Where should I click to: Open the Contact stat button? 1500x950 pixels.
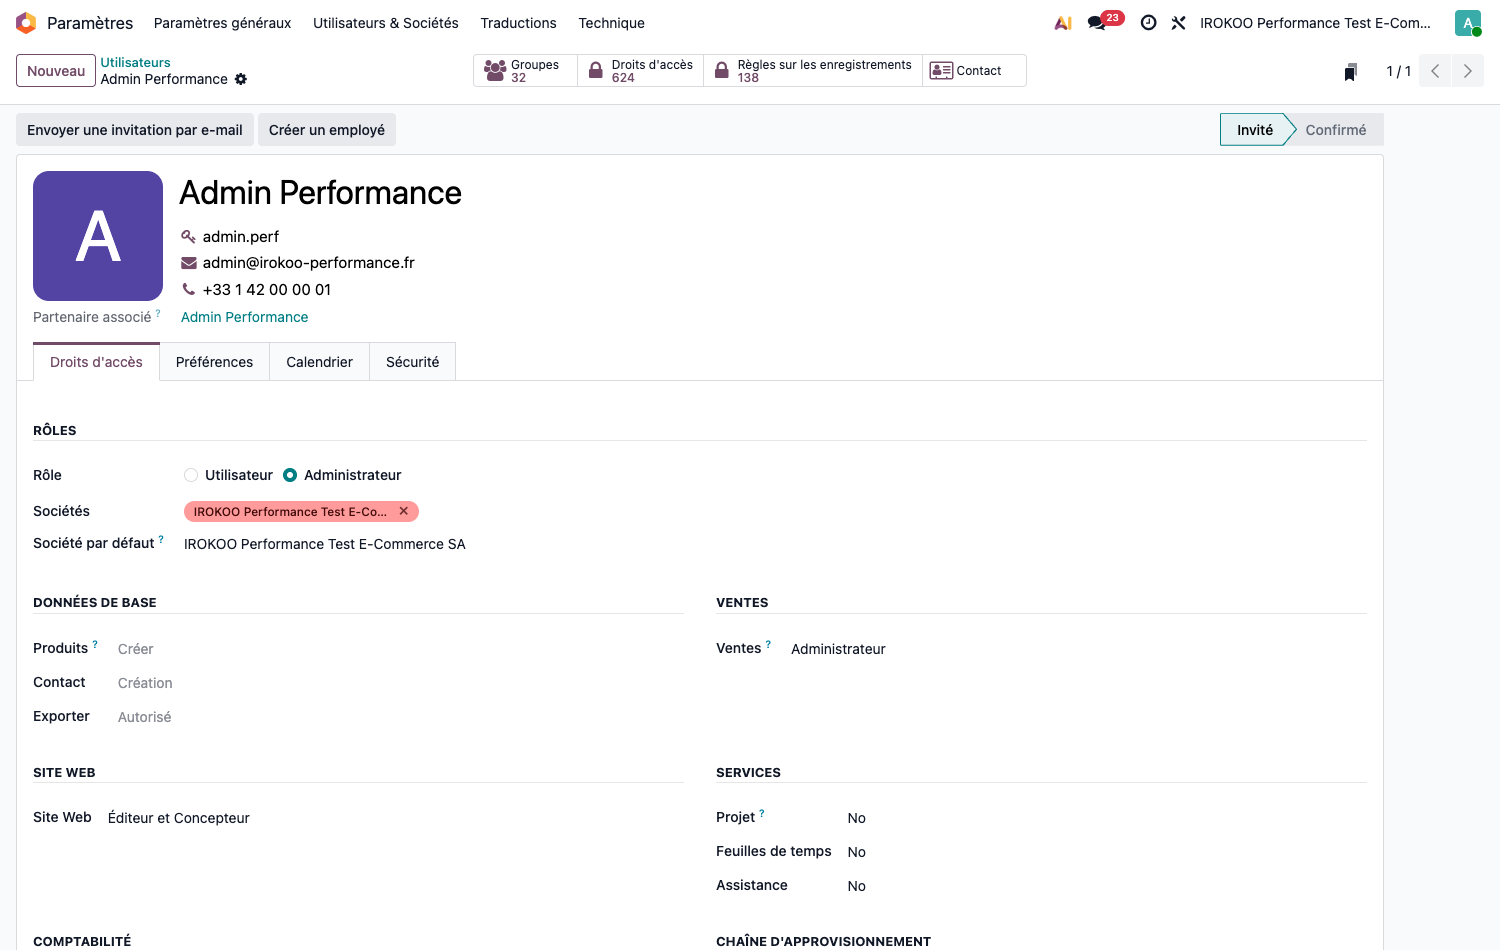[x=974, y=71]
